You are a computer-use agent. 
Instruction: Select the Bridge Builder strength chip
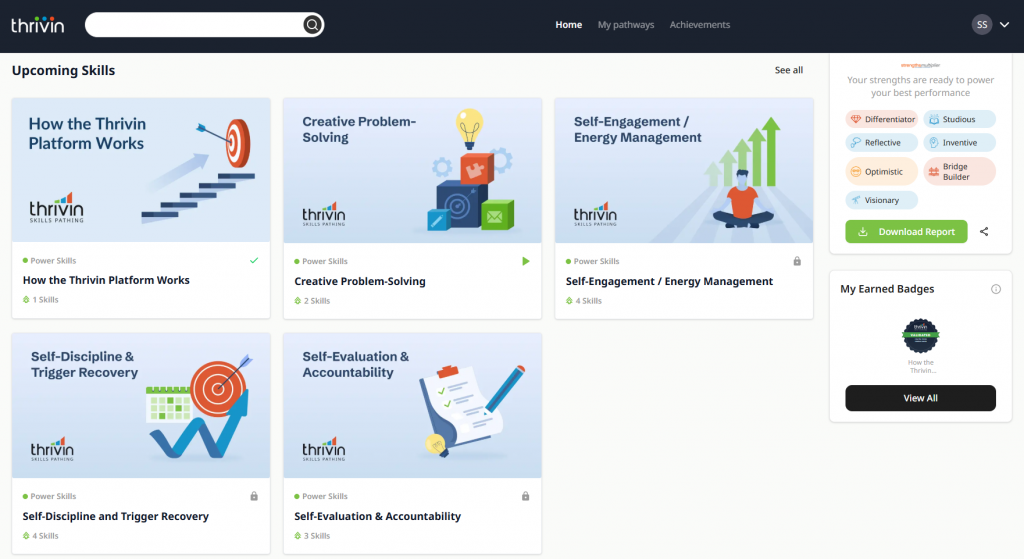(959, 172)
